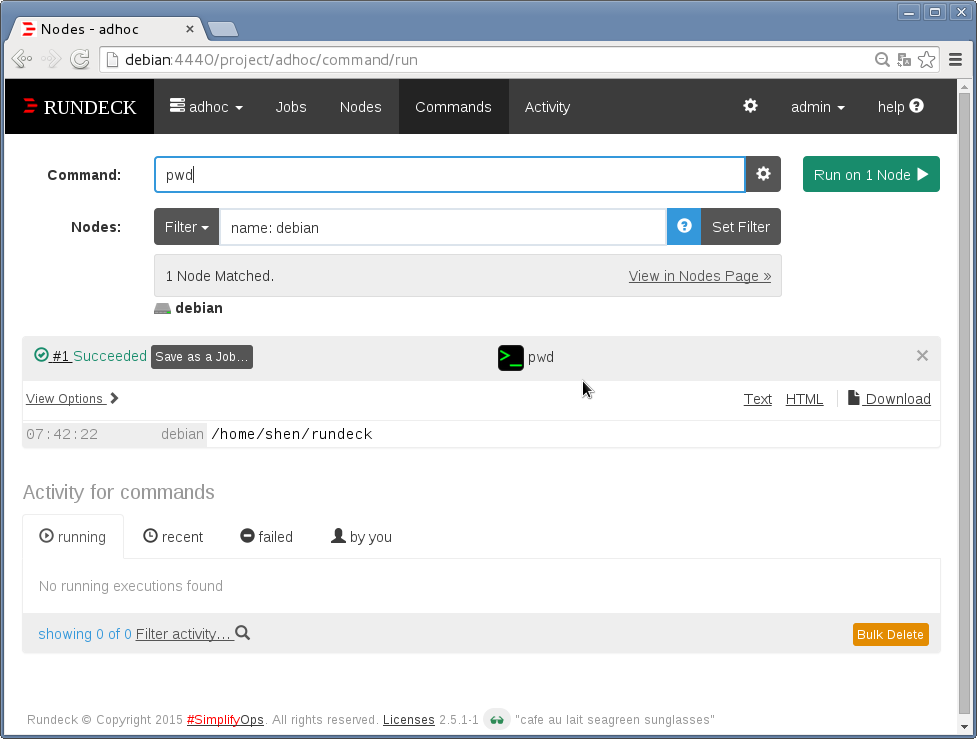Open execution #1 link
977x739 pixels.
click(x=60, y=356)
